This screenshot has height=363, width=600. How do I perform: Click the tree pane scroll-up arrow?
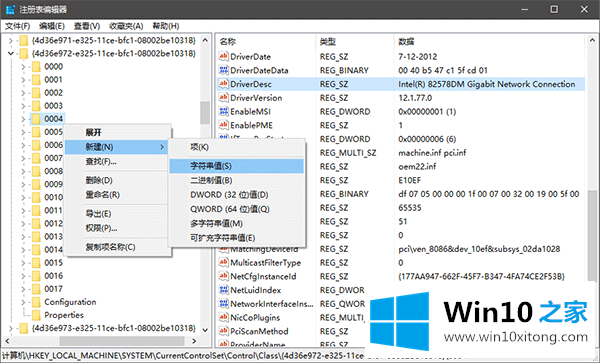[x=205, y=40]
